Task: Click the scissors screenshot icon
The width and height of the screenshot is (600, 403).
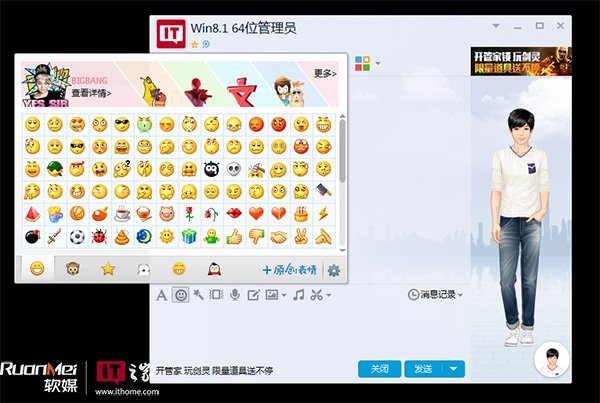Action: 317,295
